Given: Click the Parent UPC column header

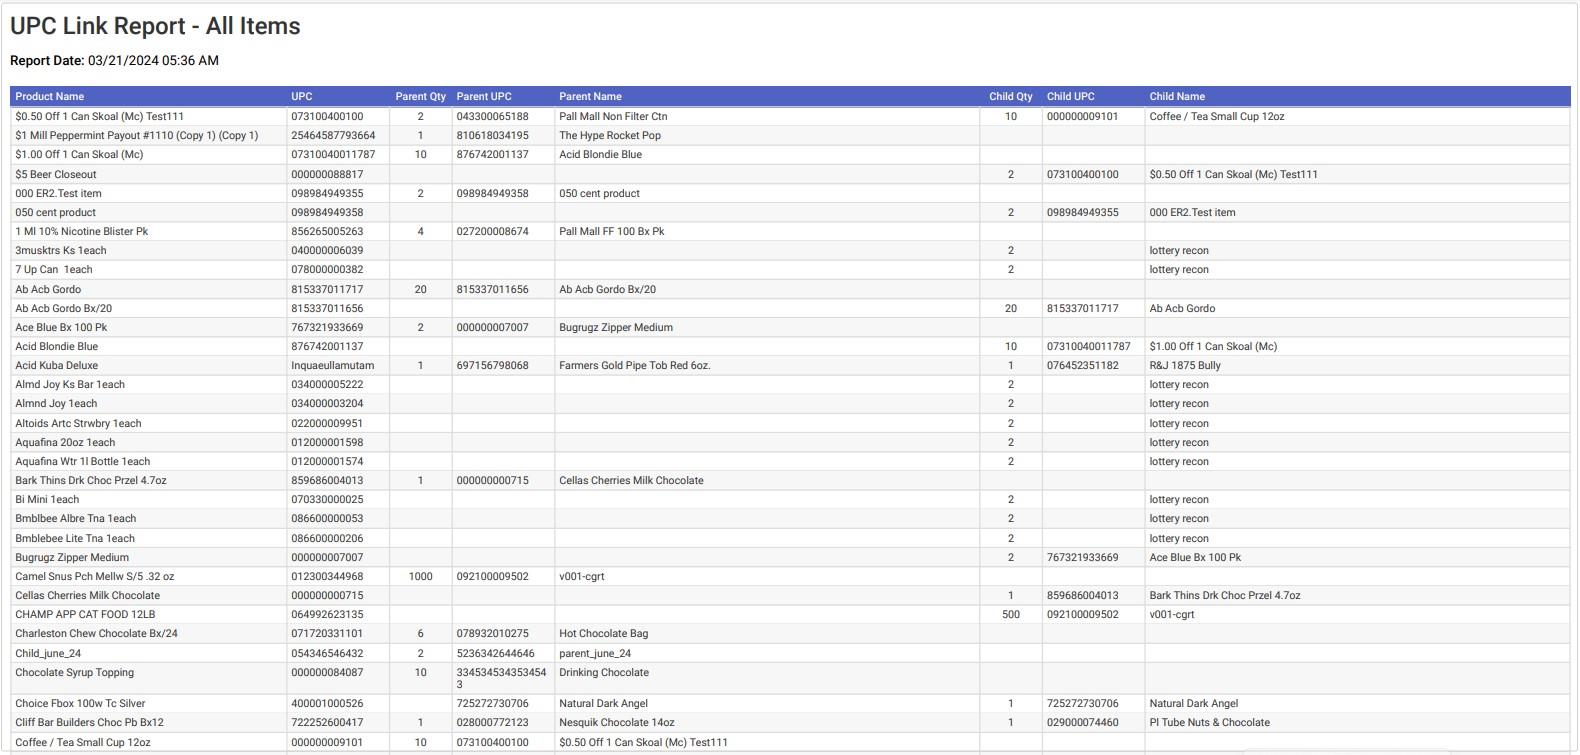Looking at the screenshot, I should click(x=484, y=97).
